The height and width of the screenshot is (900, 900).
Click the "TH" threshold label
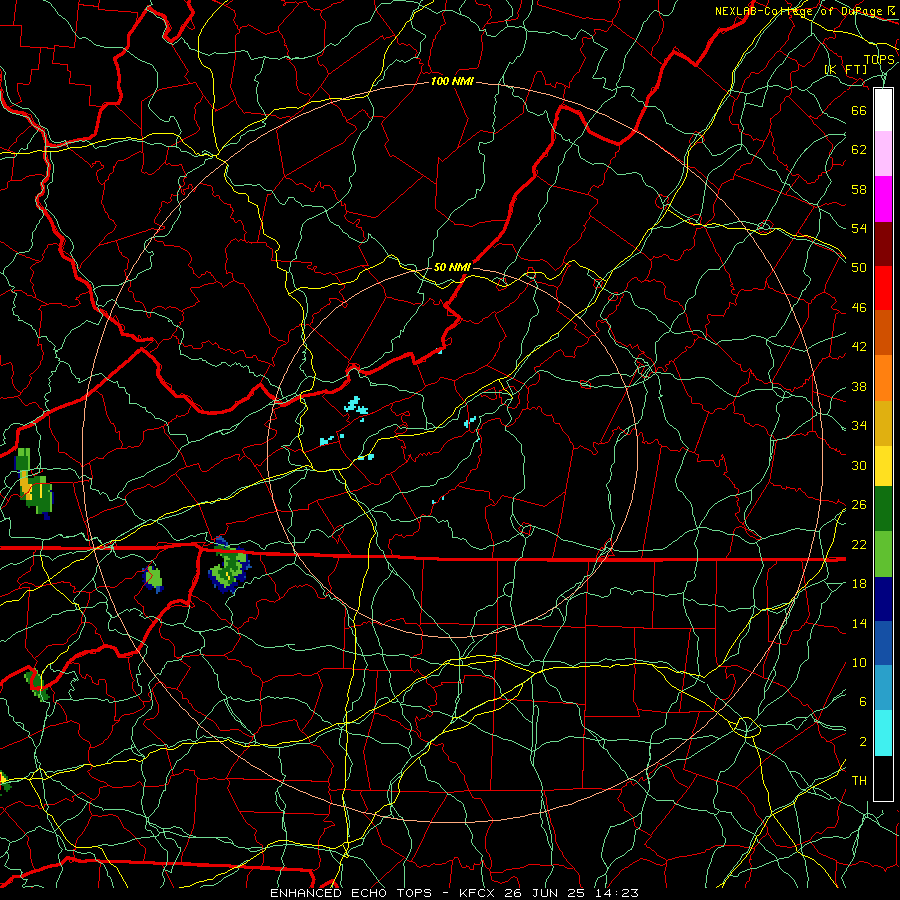pos(859,780)
